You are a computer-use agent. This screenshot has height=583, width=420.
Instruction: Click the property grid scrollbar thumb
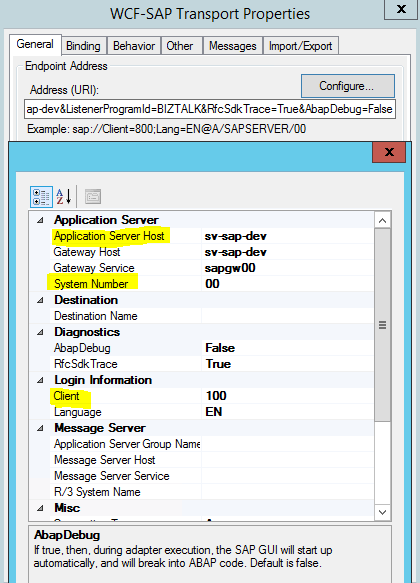[382, 325]
